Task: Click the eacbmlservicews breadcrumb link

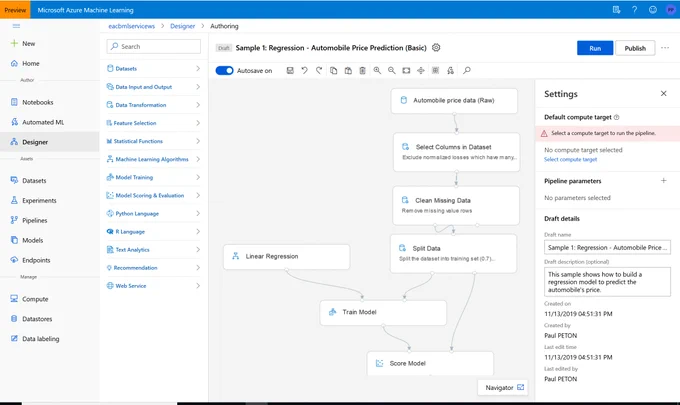Action: (x=131, y=26)
